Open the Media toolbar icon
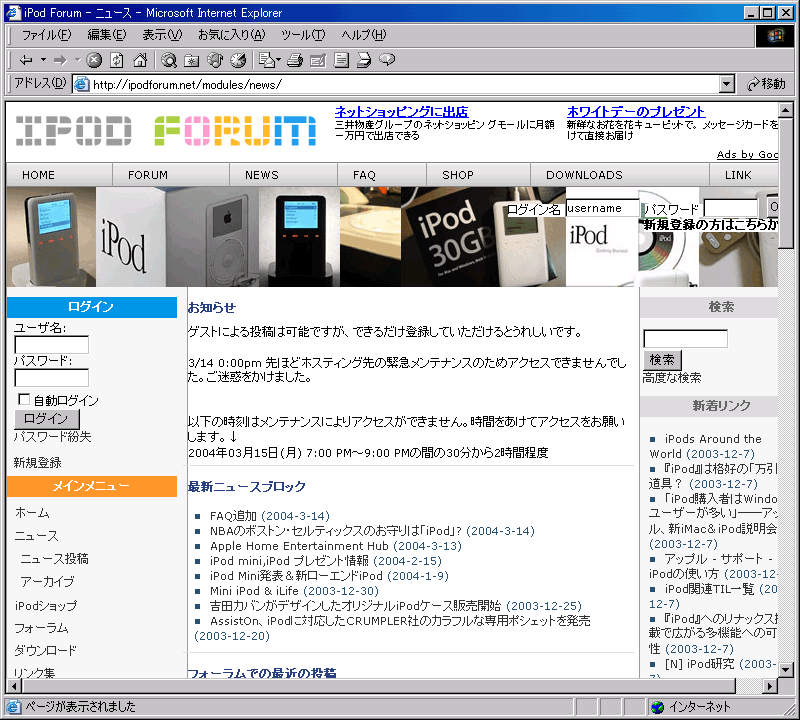Viewport: 800px width, 720px height. 215,60
